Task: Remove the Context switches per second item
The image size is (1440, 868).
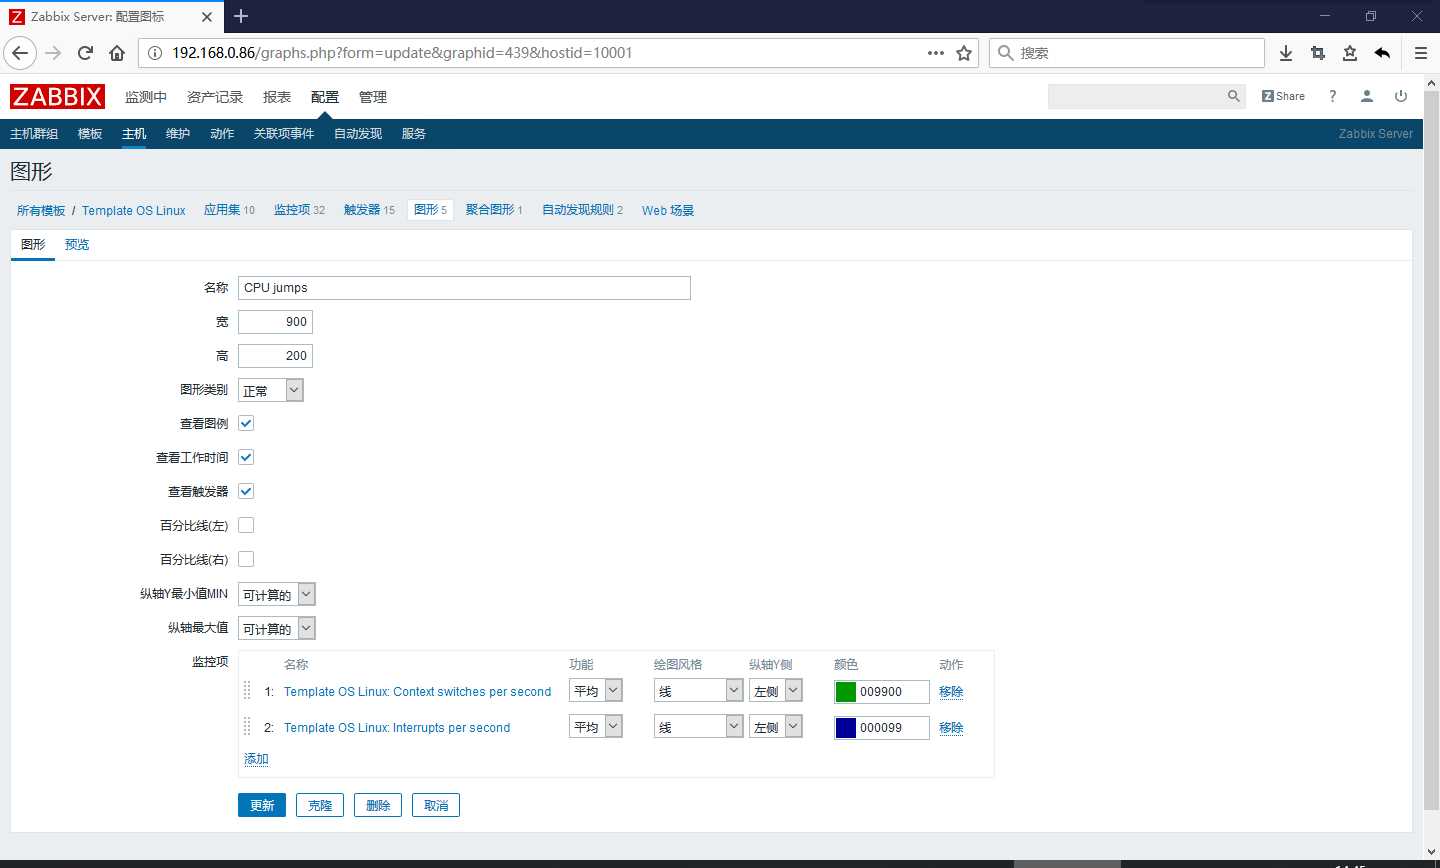Action: tap(951, 692)
